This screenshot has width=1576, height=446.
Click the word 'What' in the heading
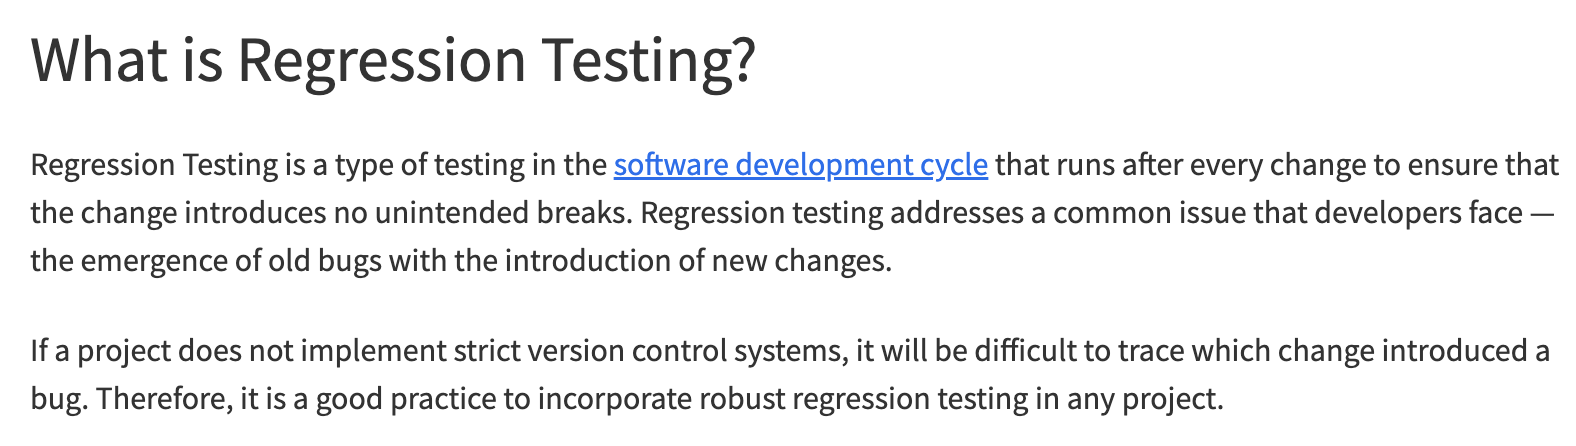click(100, 60)
